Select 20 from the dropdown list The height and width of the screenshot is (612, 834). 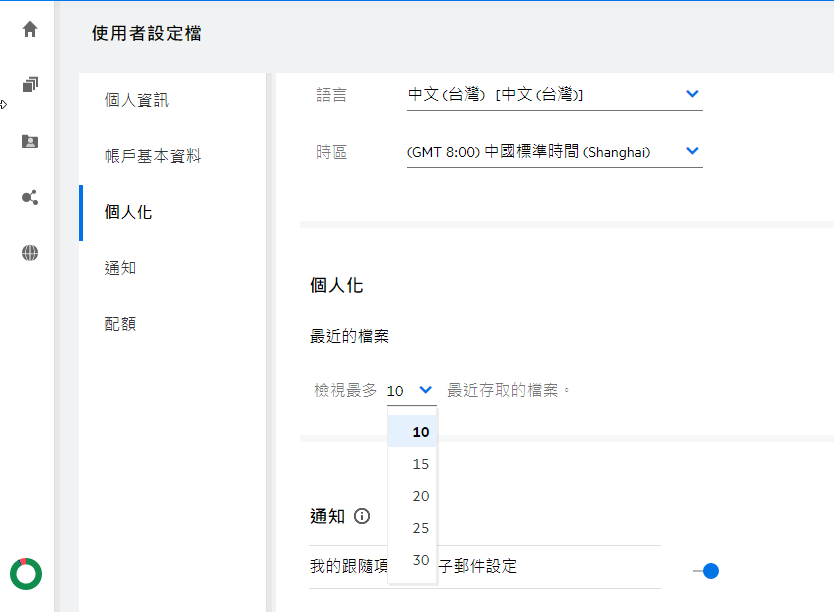coord(420,496)
